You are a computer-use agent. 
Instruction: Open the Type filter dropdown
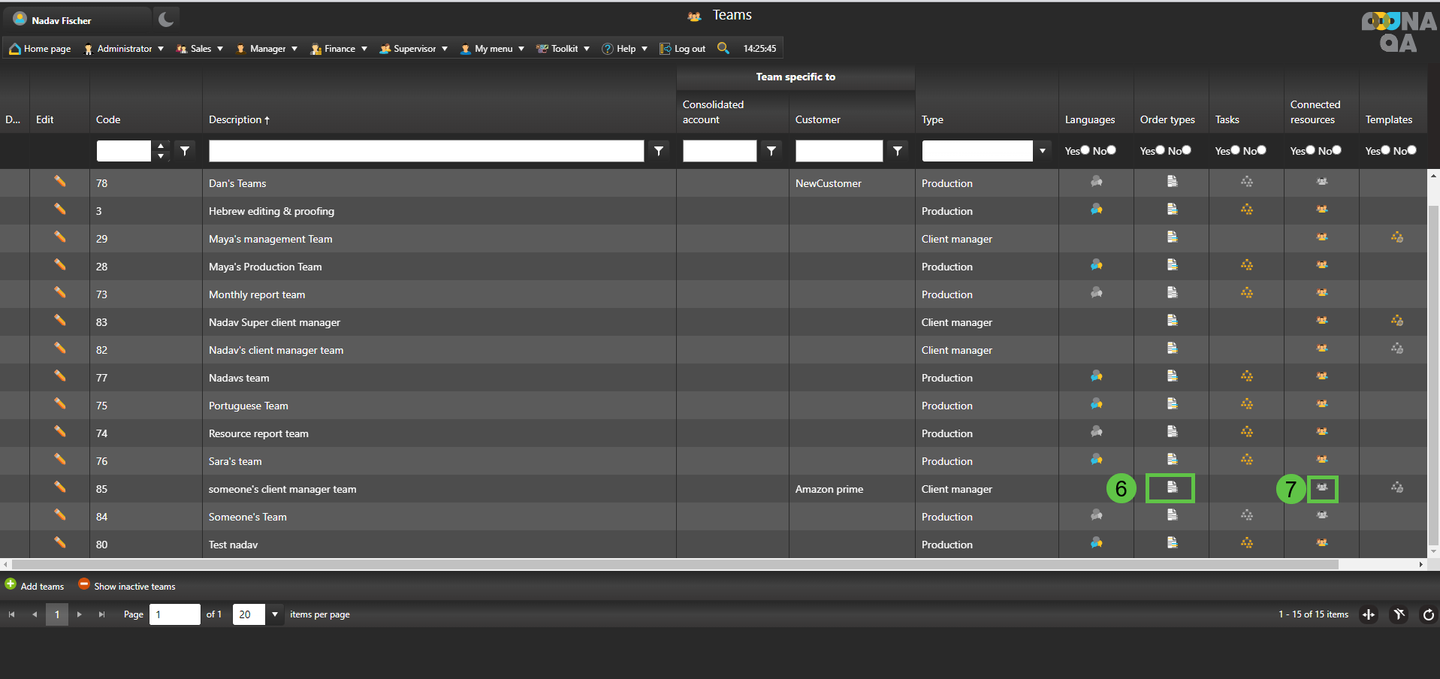pos(1043,151)
